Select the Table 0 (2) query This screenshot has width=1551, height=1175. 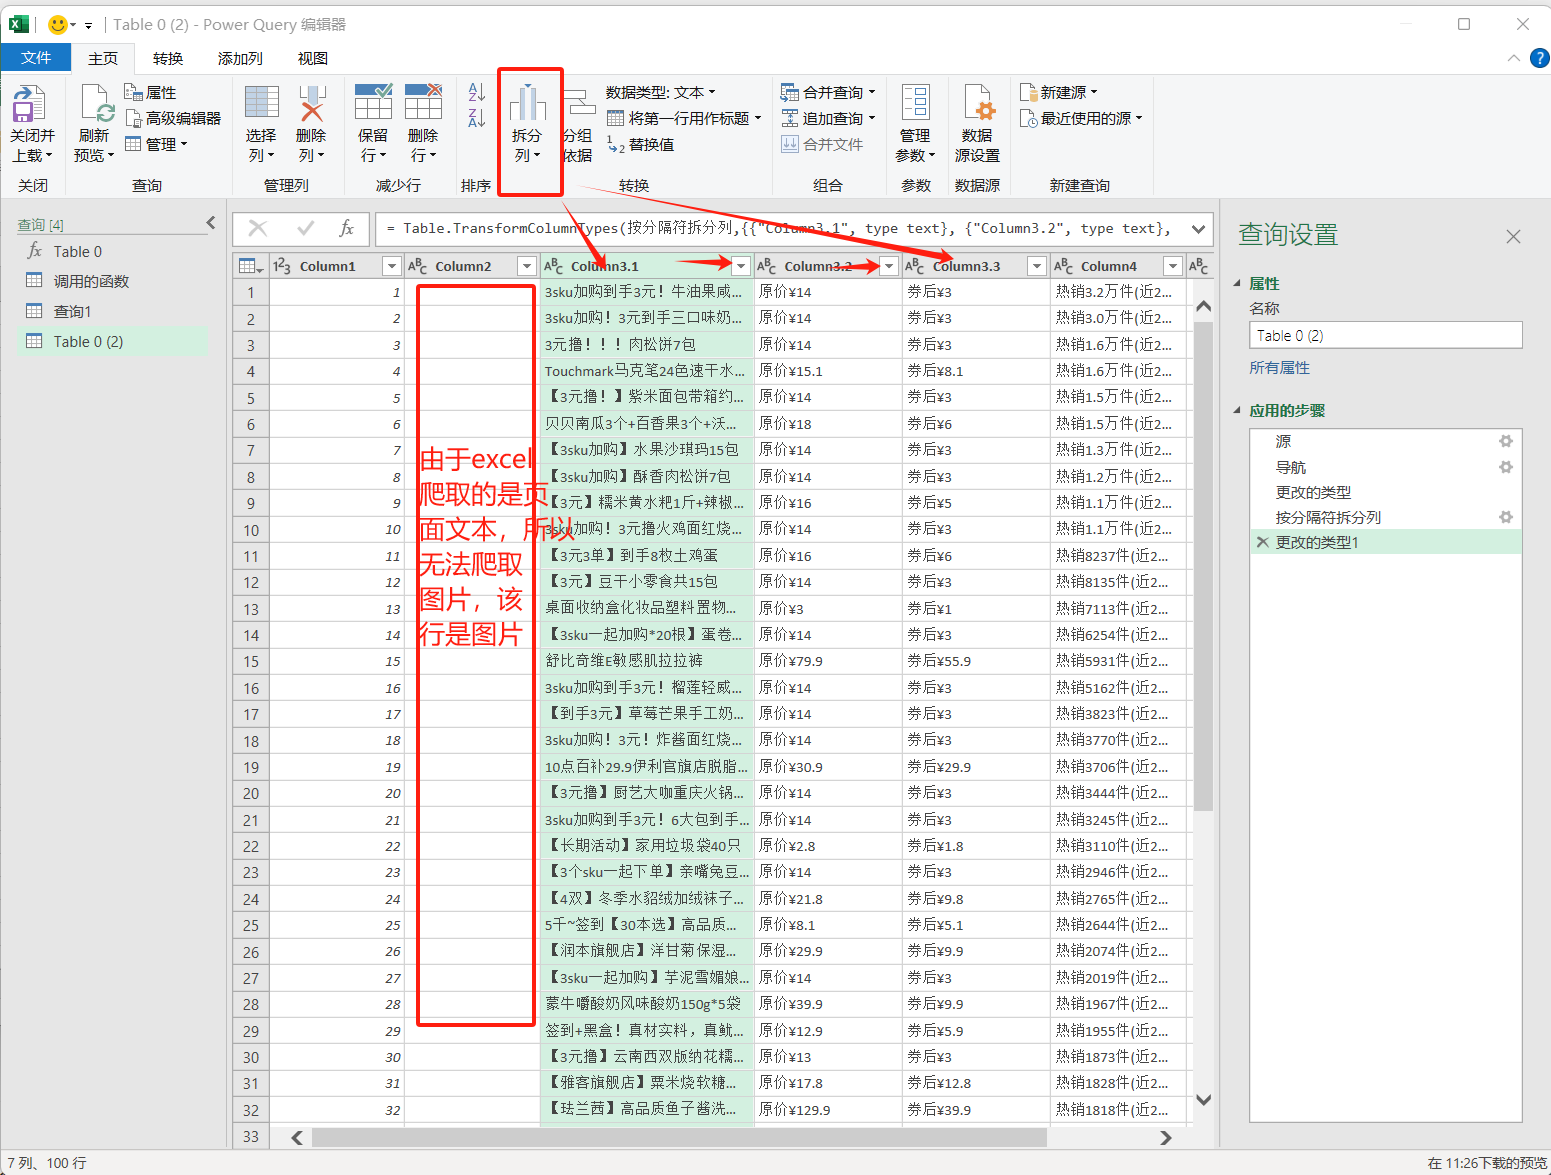(x=113, y=342)
